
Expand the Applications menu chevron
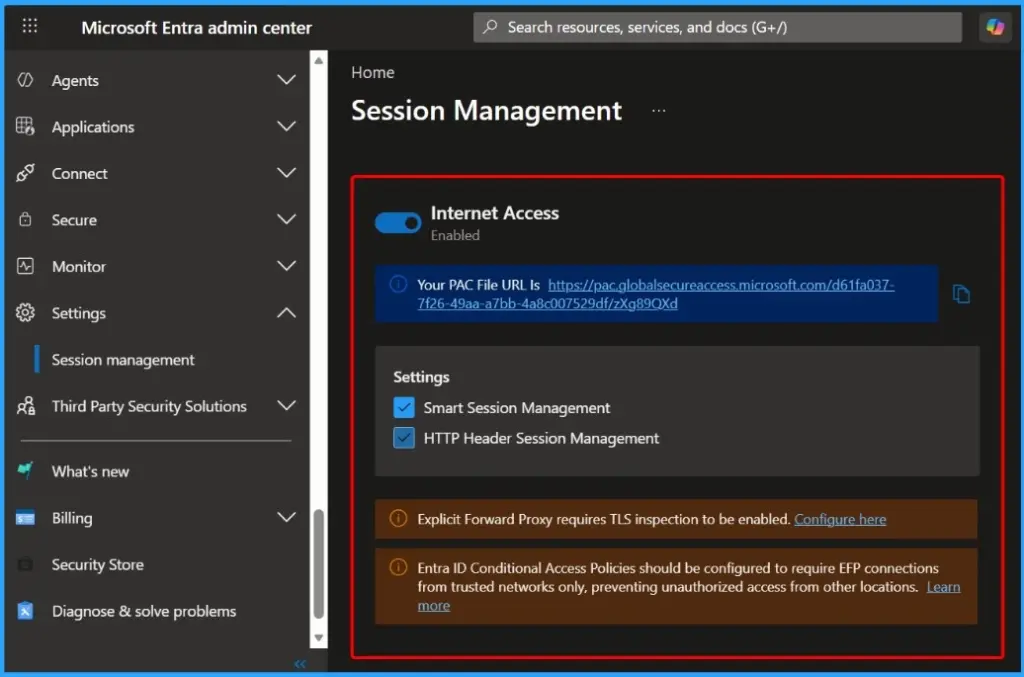point(286,126)
